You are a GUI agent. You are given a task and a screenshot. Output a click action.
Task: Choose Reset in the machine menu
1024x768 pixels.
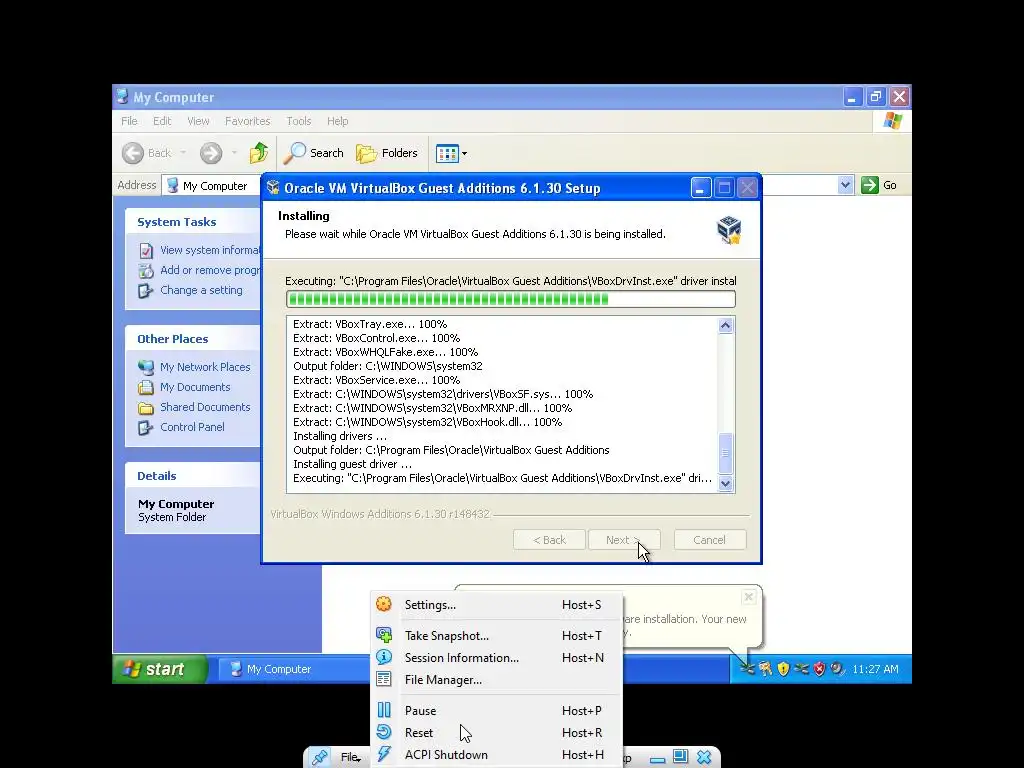coord(496,733)
